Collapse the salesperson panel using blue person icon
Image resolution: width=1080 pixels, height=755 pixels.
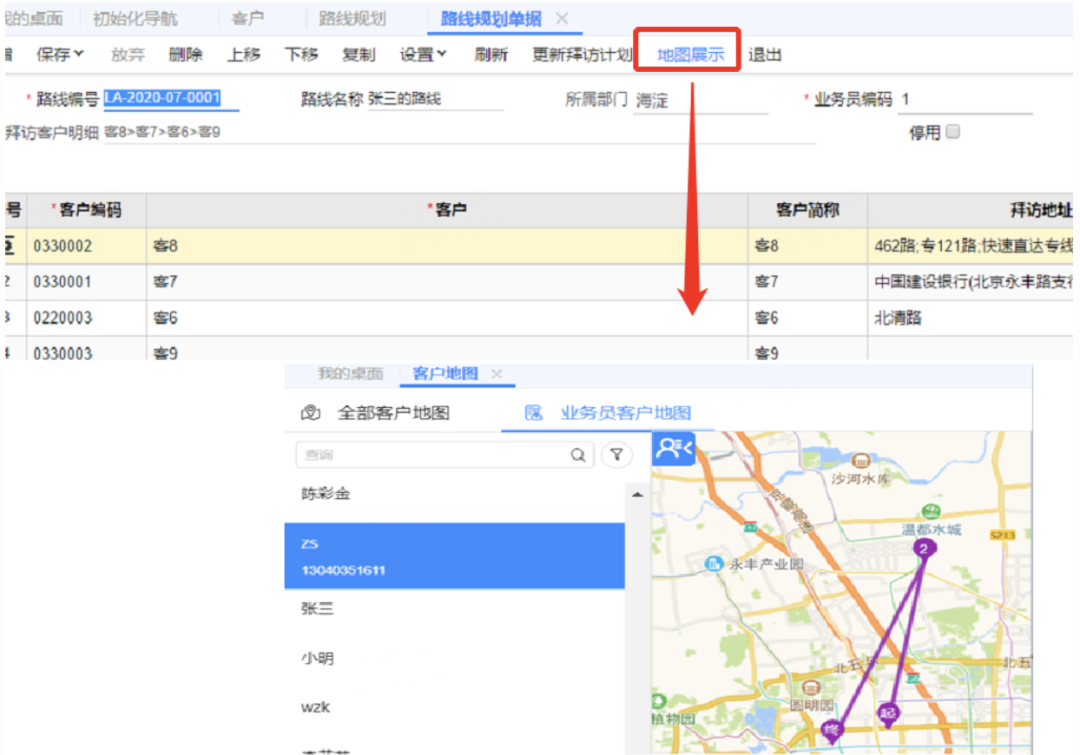[673, 449]
